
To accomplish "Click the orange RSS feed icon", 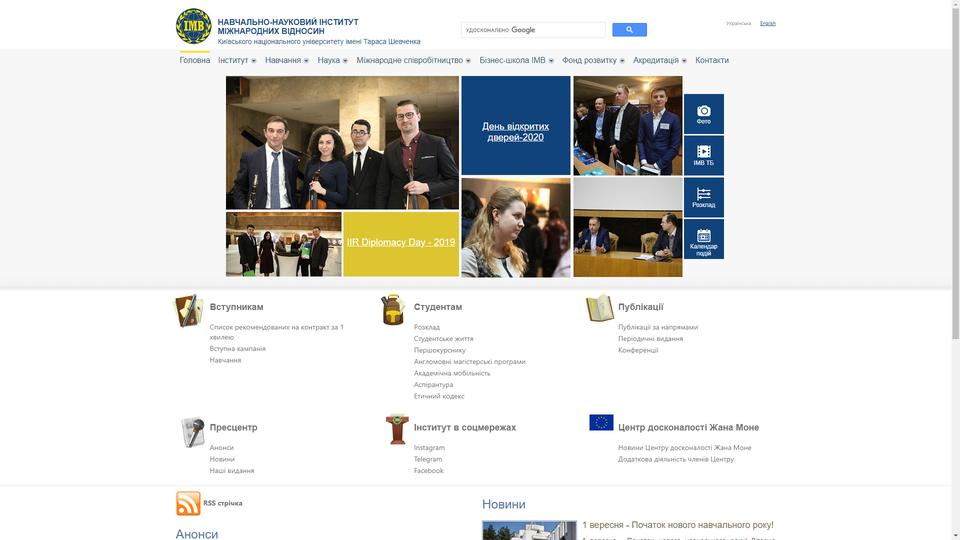I will (188, 503).
